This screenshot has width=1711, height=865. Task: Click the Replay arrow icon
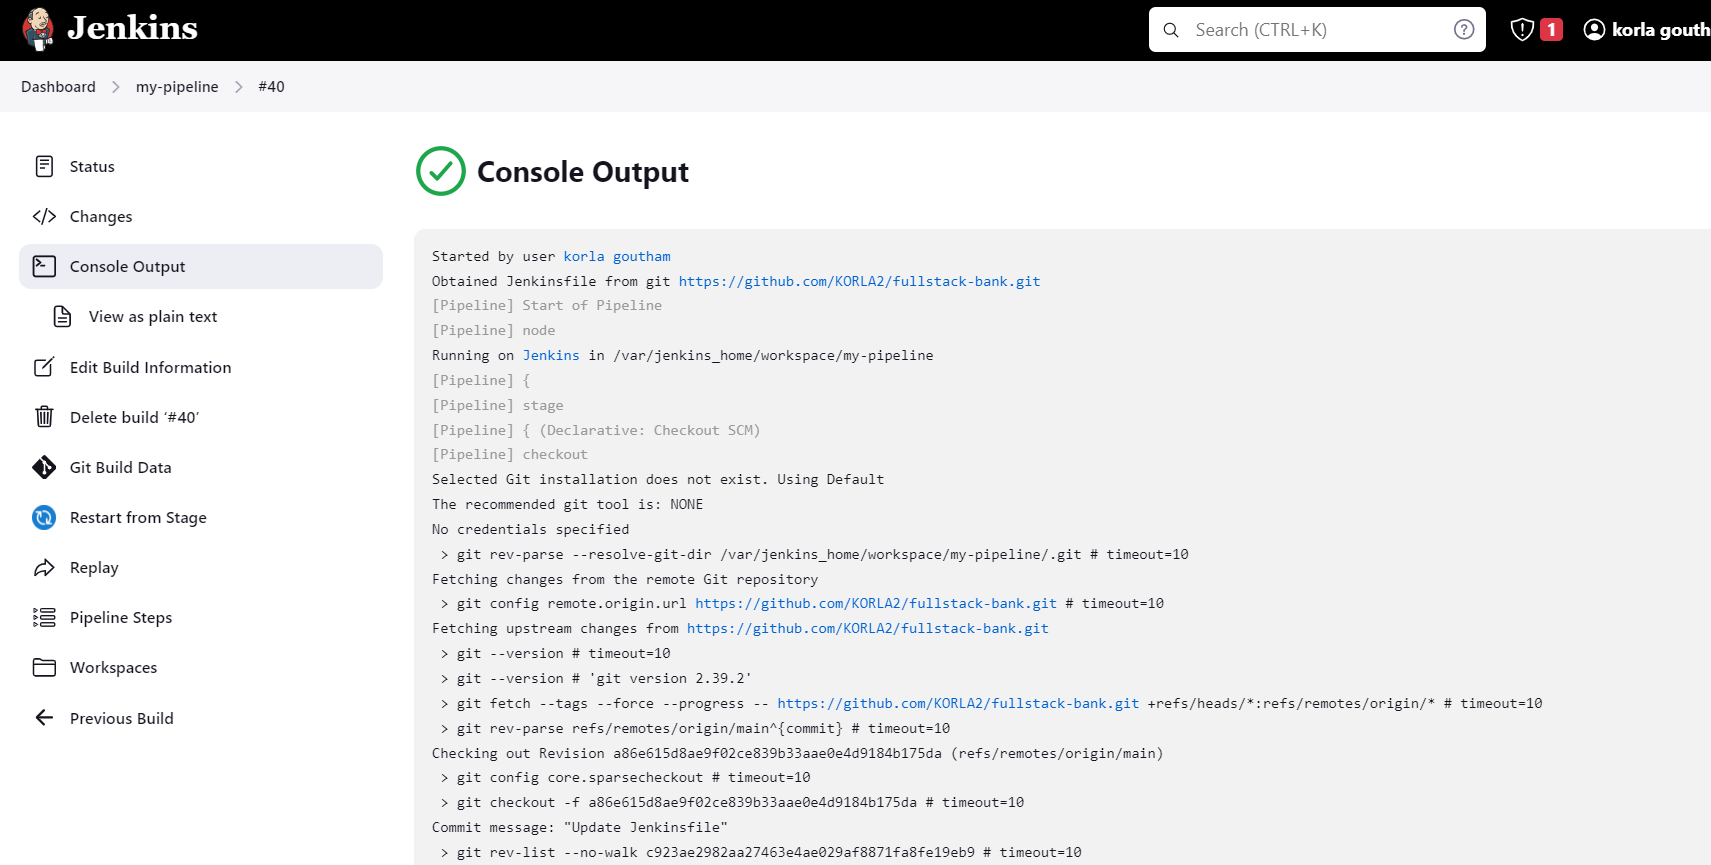(x=44, y=567)
